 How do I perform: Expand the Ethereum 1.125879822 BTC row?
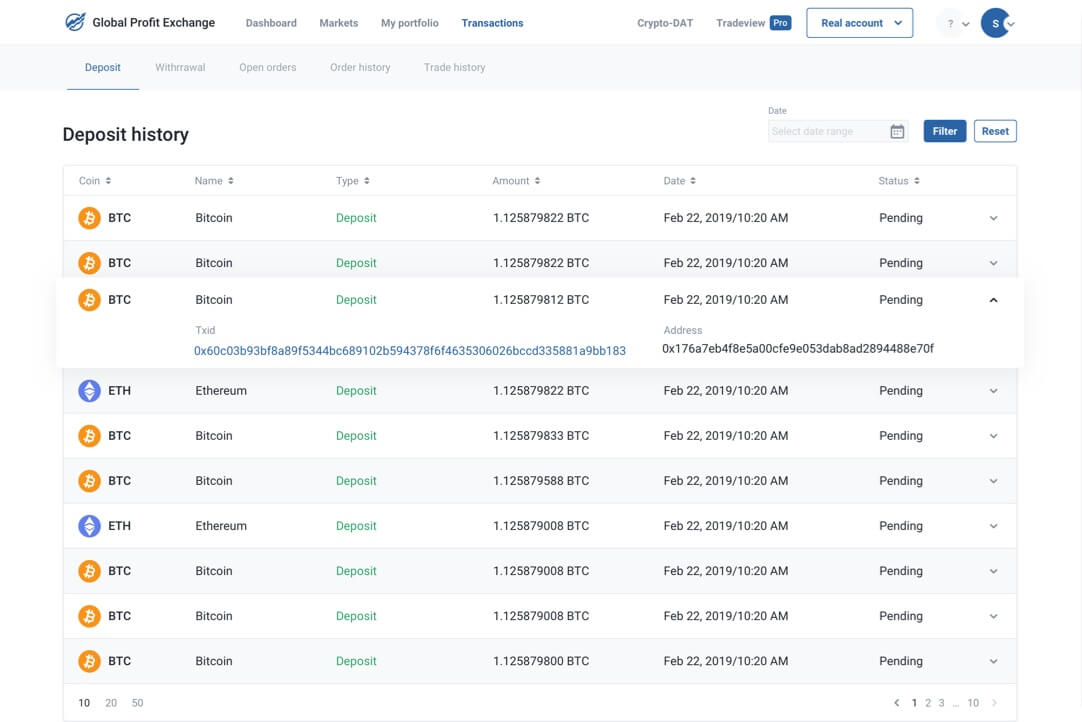pos(993,391)
